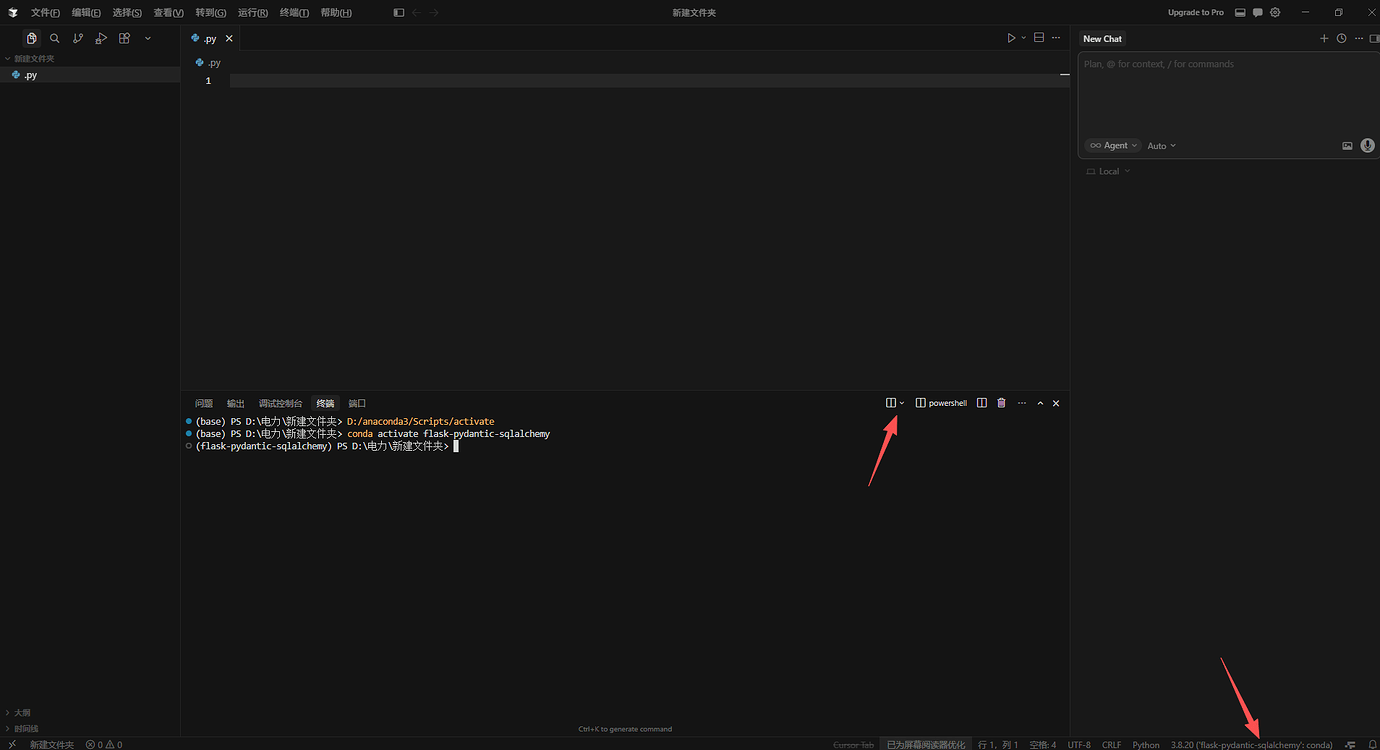Viewport: 1380px width, 750px height.
Task: Open the Explorer view in the sidebar
Action: pyautogui.click(x=32, y=38)
